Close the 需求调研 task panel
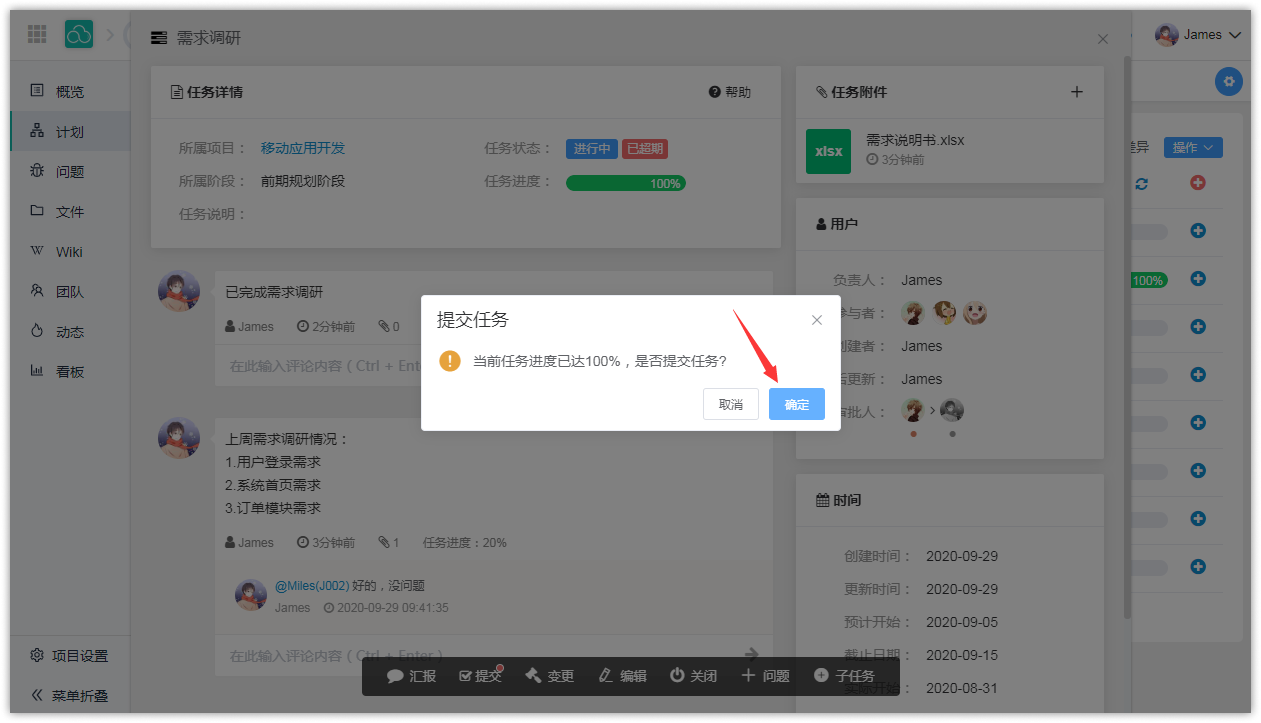1261x723 pixels. coord(1103,39)
